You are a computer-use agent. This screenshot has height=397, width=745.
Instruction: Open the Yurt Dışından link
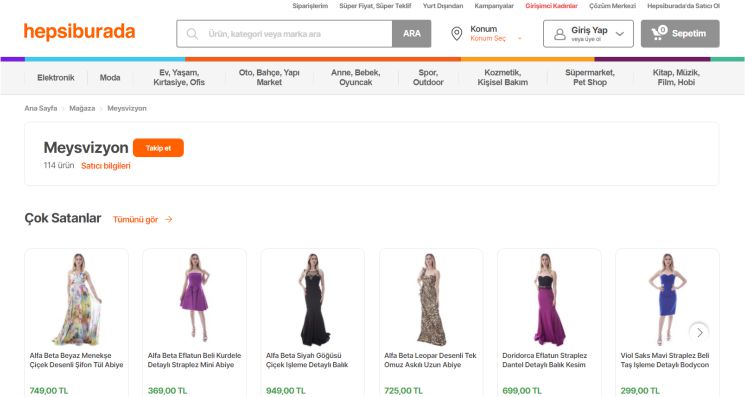[x=443, y=6]
